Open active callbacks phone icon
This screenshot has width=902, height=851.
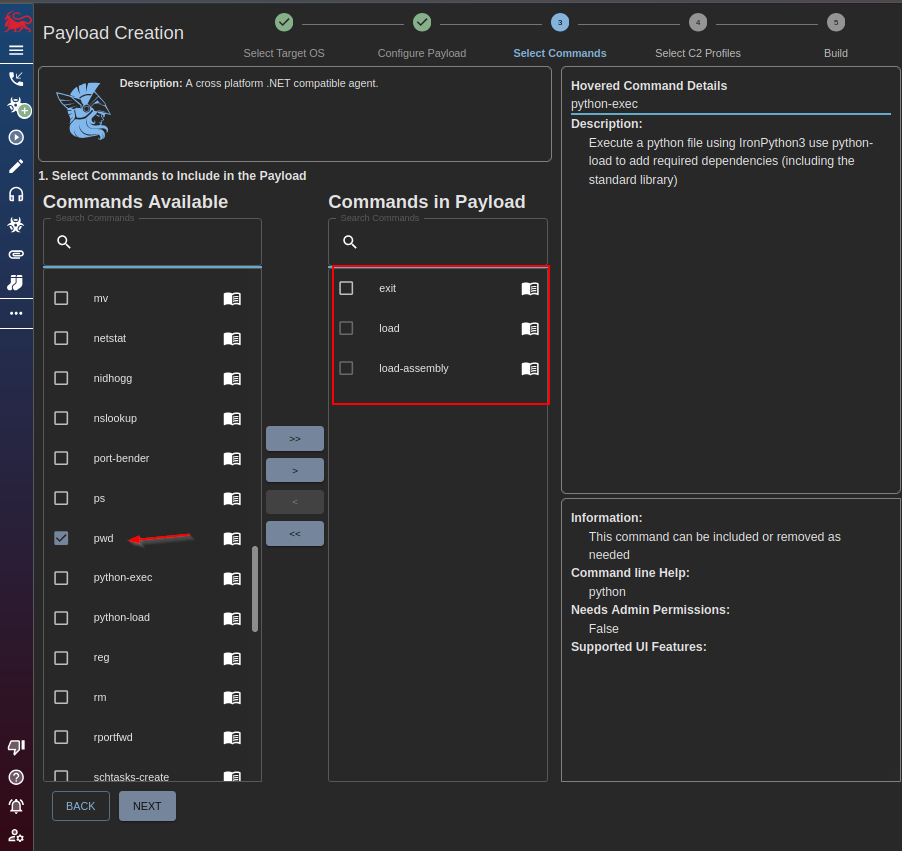coord(16,79)
